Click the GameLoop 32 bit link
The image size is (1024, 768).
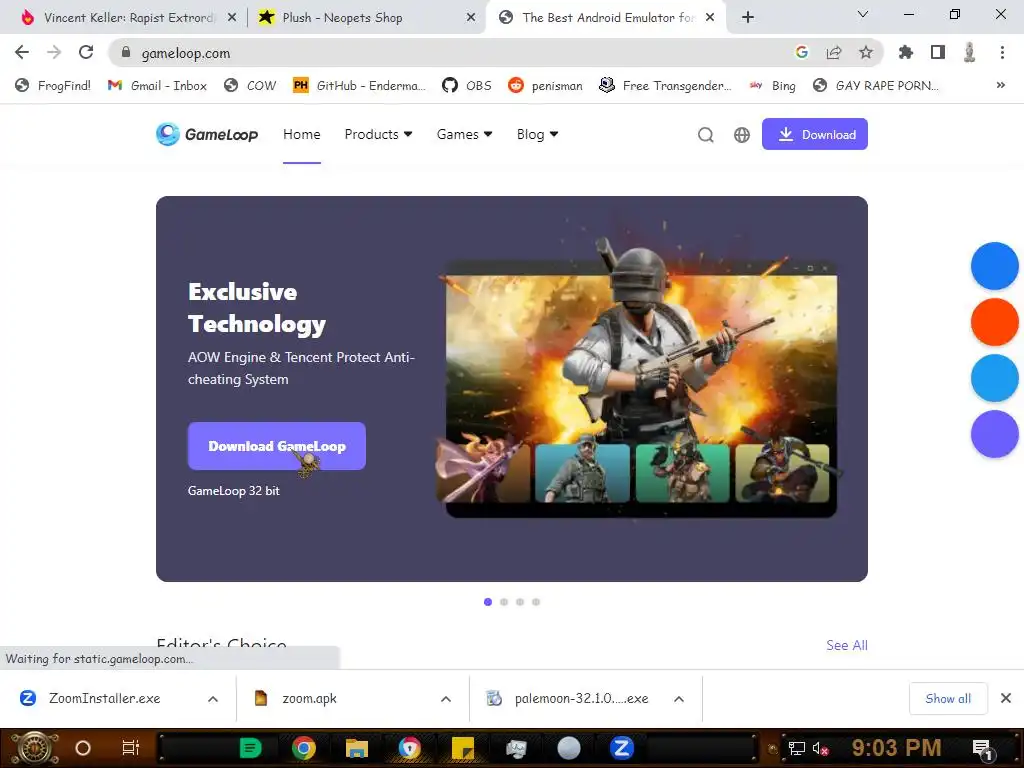tap(233, 490)
